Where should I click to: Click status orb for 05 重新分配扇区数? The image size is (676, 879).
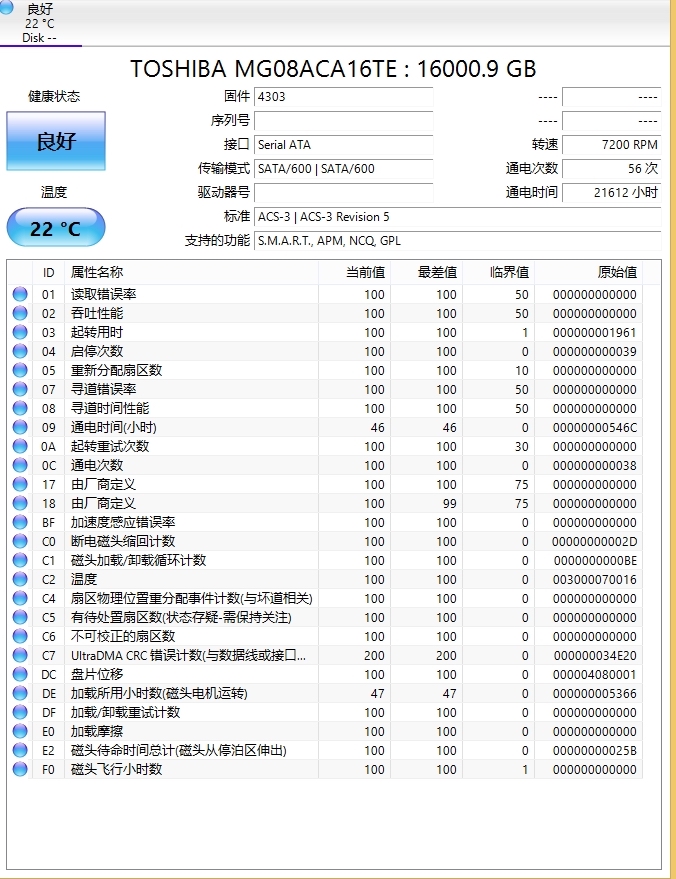pos(20,371)
